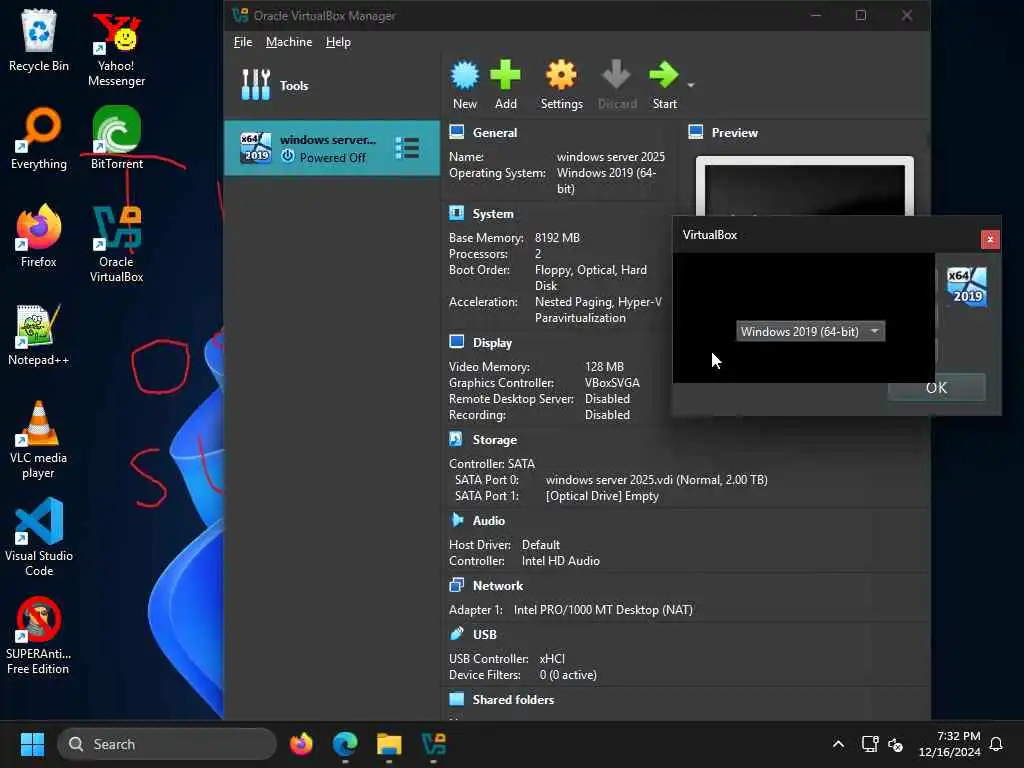Viewport: 1024px width, 768px height.
Task: Click the Firefox desktop shortcut
Action: click(39, 236)
